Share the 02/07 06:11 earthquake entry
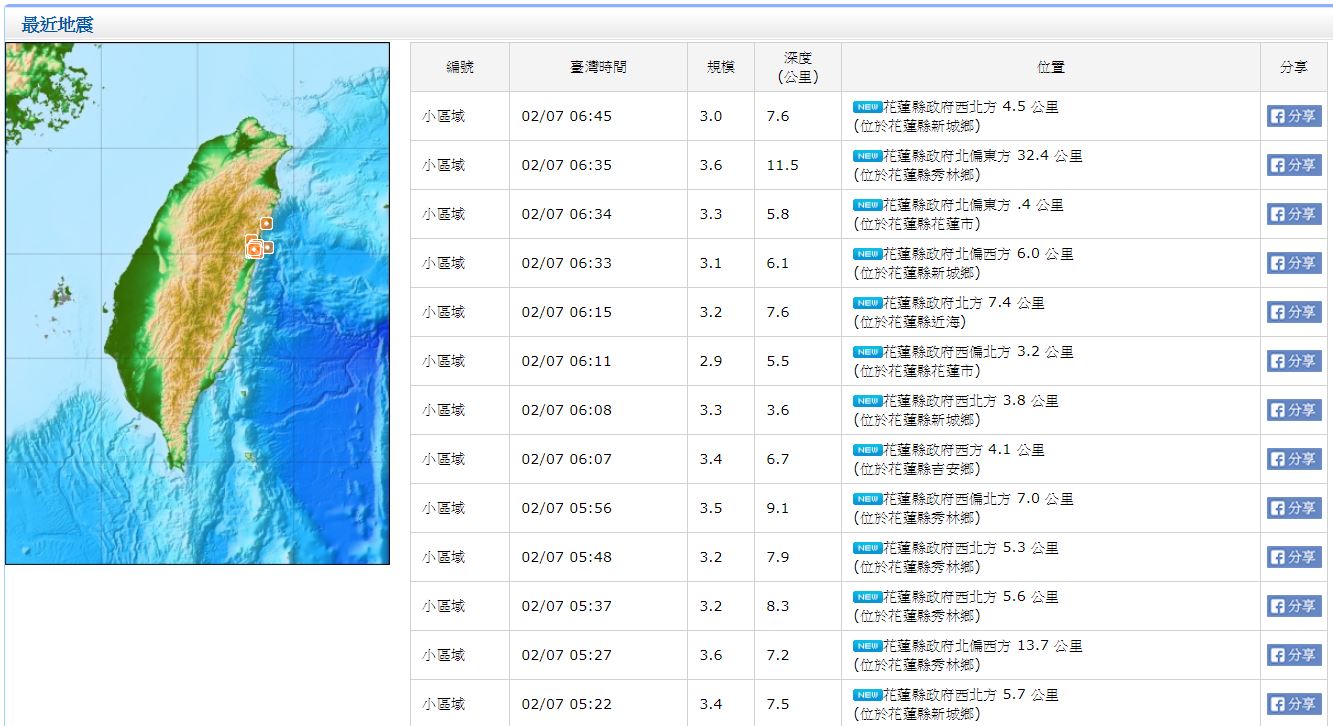The width and height of the screenshot is (1333, 726). point(1294,361)
